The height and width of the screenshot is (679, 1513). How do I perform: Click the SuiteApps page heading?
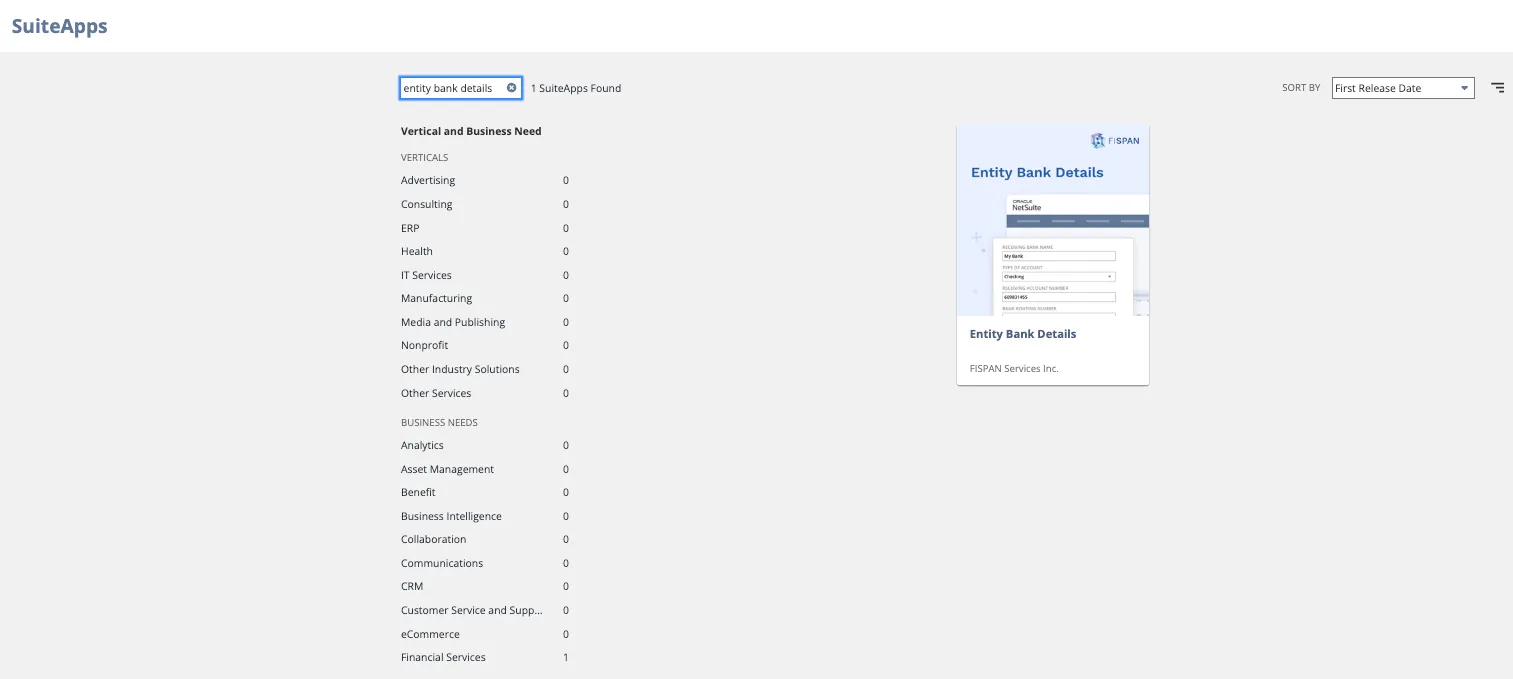click(x=59, y=26)
